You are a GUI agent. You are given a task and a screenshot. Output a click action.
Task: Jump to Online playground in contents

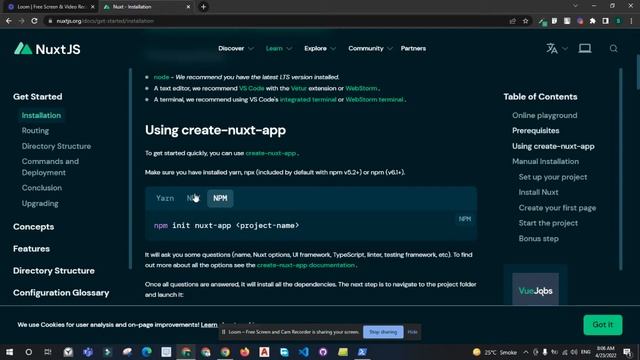point(544,116)
